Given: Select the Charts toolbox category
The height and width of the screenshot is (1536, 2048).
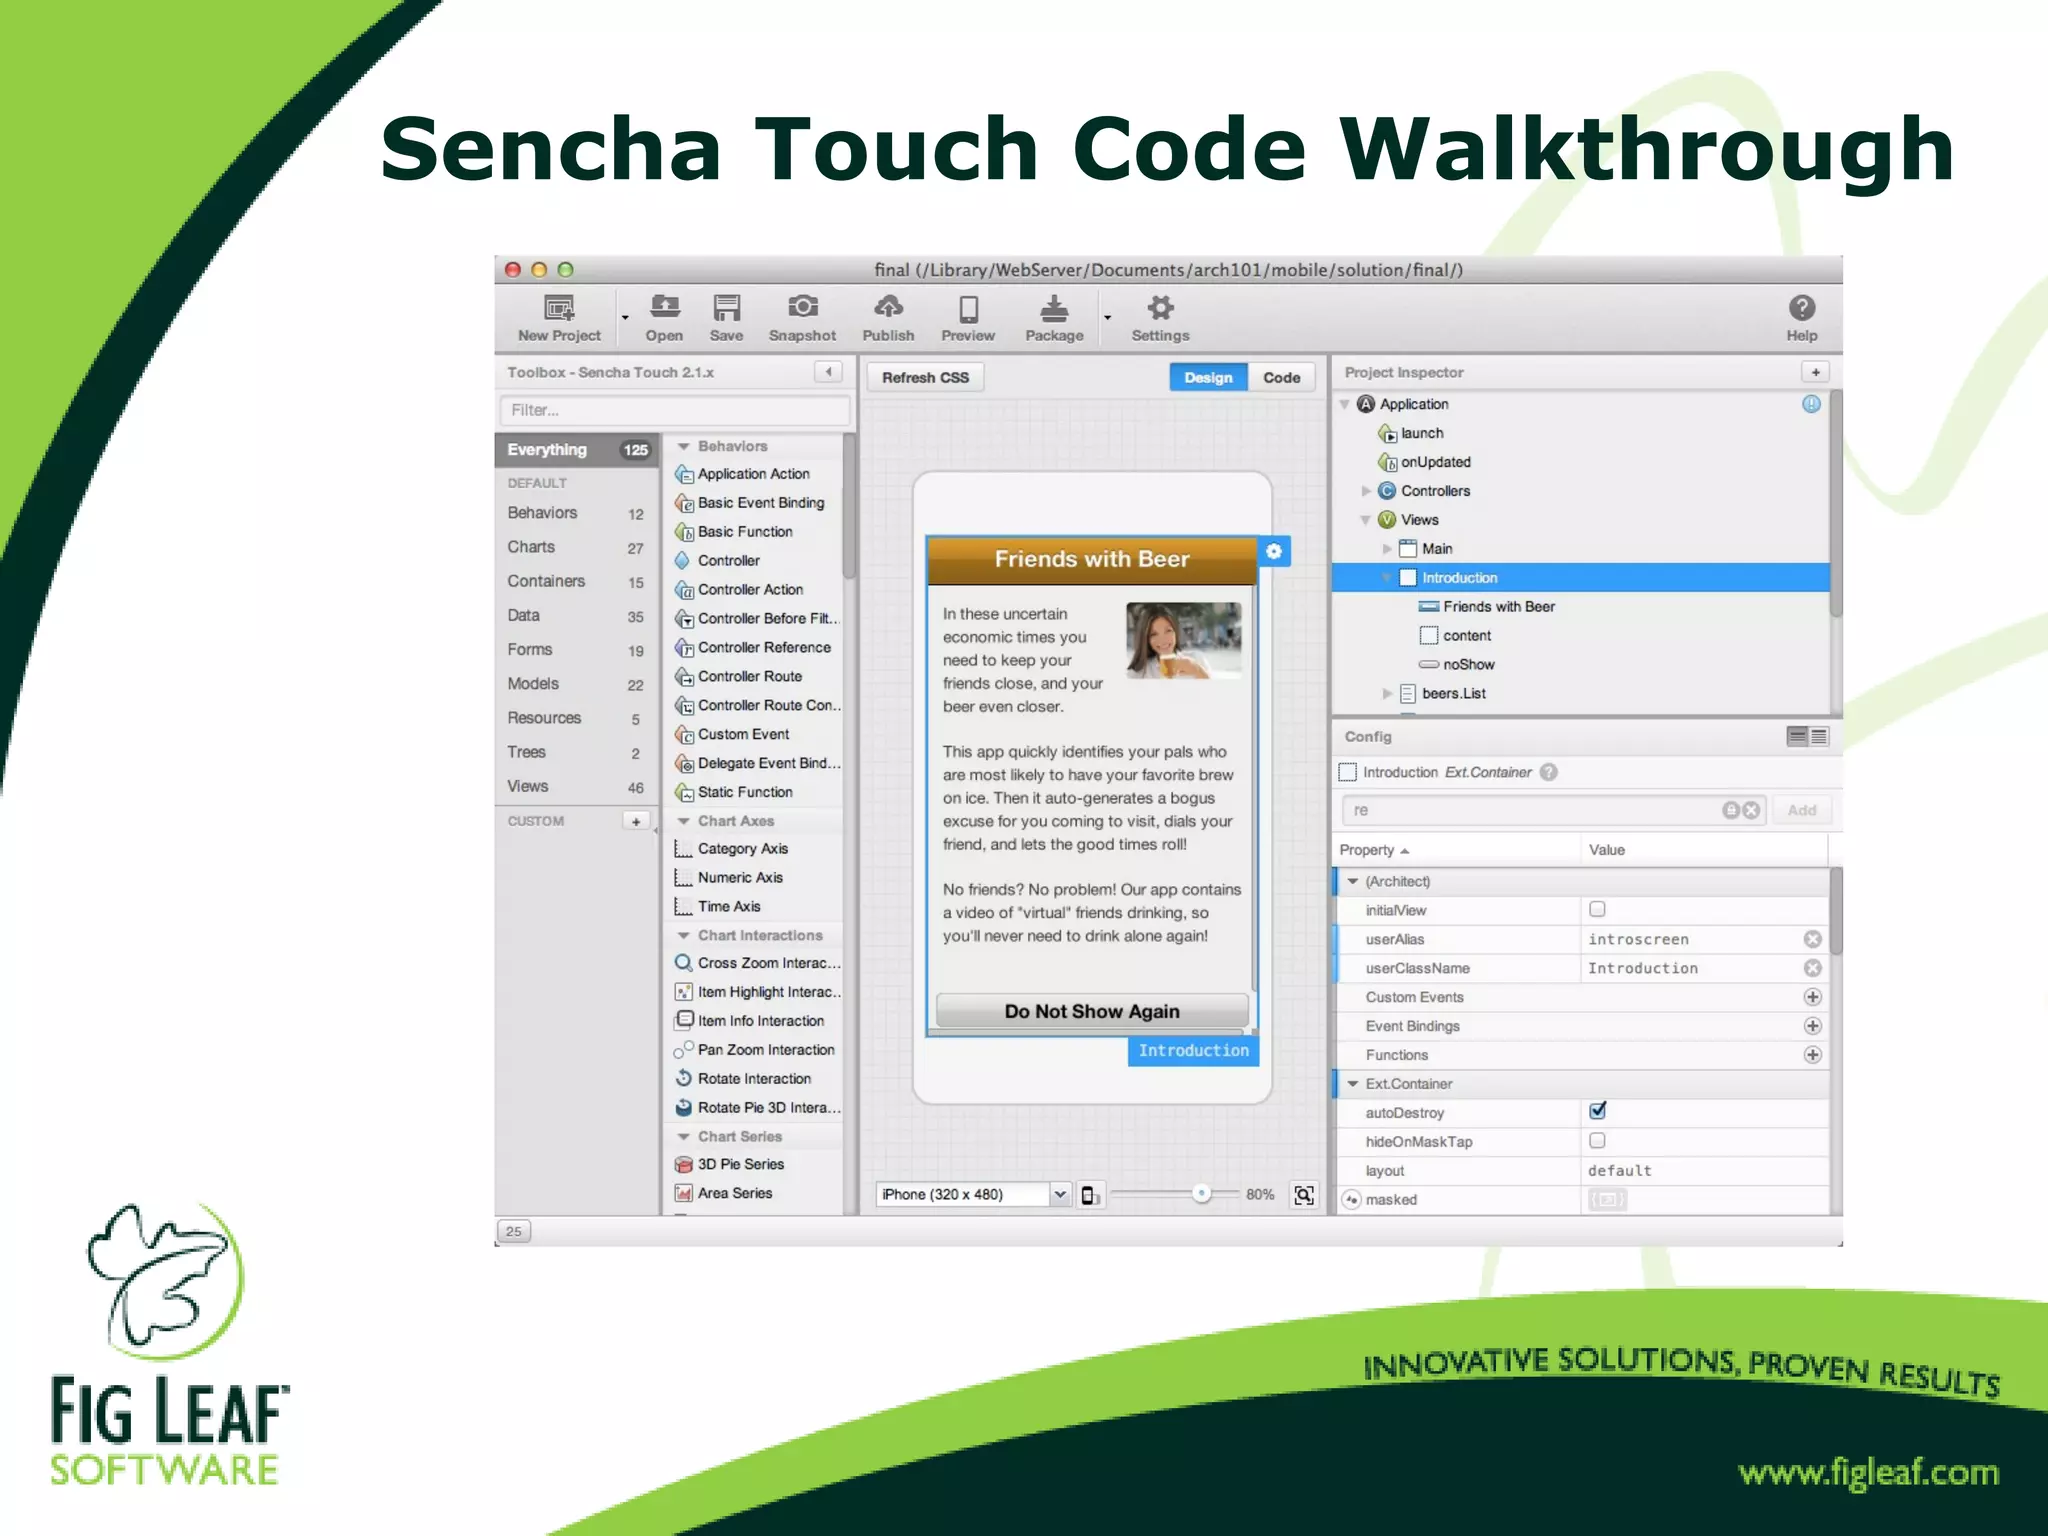Looking at the screenshot, I should 577,547.
